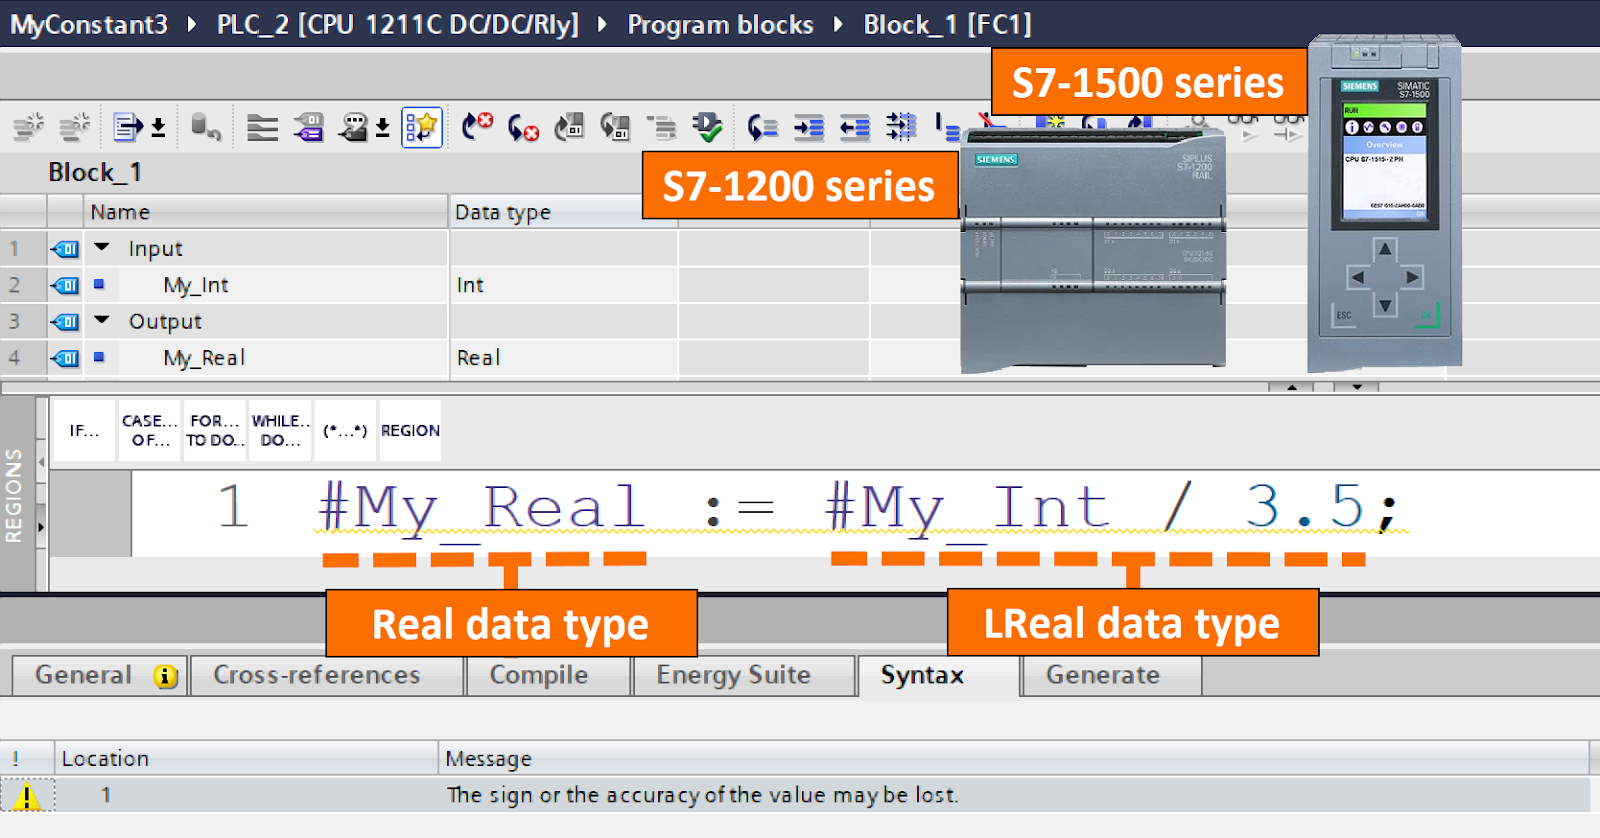Insert a CASE OF statement snippet
Image resolution: width=1600 pixels, height=838 pixels.
(x=150, y=431)
